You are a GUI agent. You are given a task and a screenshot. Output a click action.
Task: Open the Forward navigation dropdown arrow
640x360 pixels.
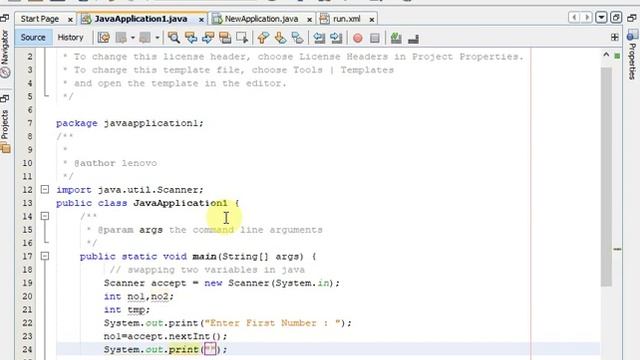(x=157, y=38)
